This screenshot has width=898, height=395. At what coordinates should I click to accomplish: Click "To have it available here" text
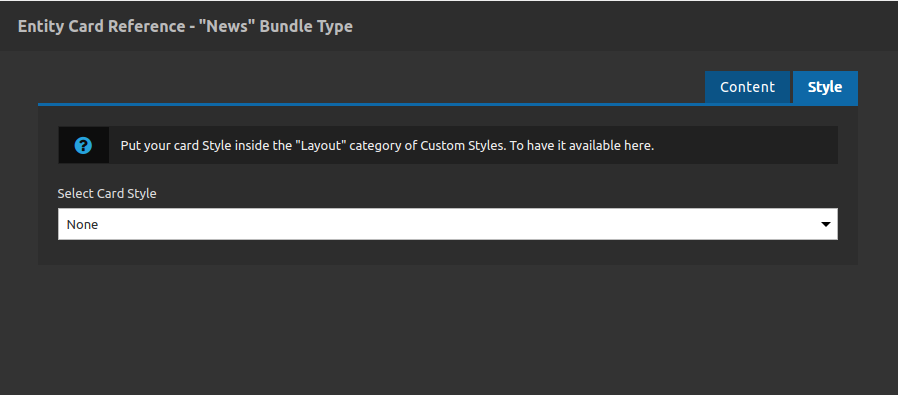(x=582, y=145)
